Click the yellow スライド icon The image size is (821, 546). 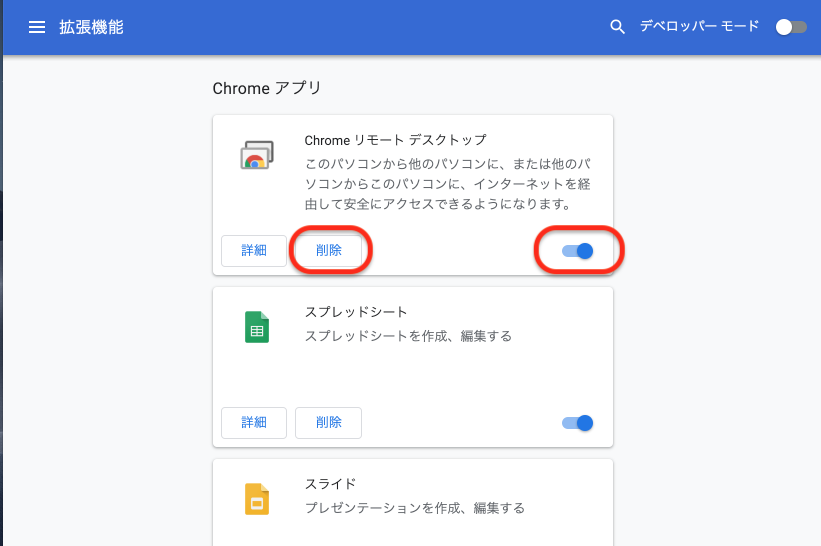pyautogui.click(x=257, y=499)
